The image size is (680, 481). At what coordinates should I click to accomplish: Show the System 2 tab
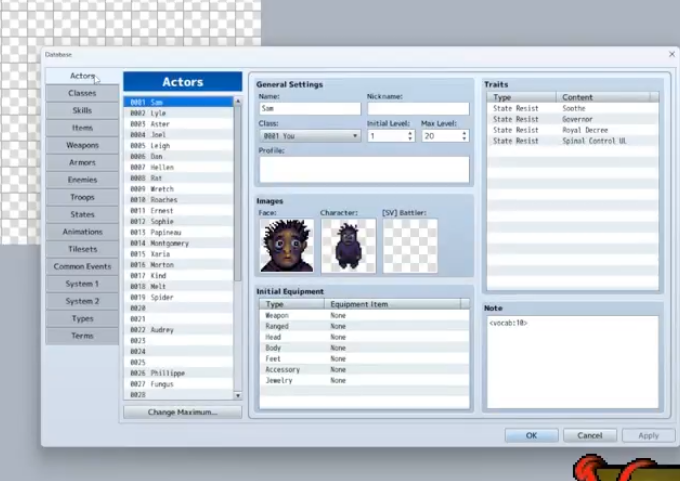82,301
